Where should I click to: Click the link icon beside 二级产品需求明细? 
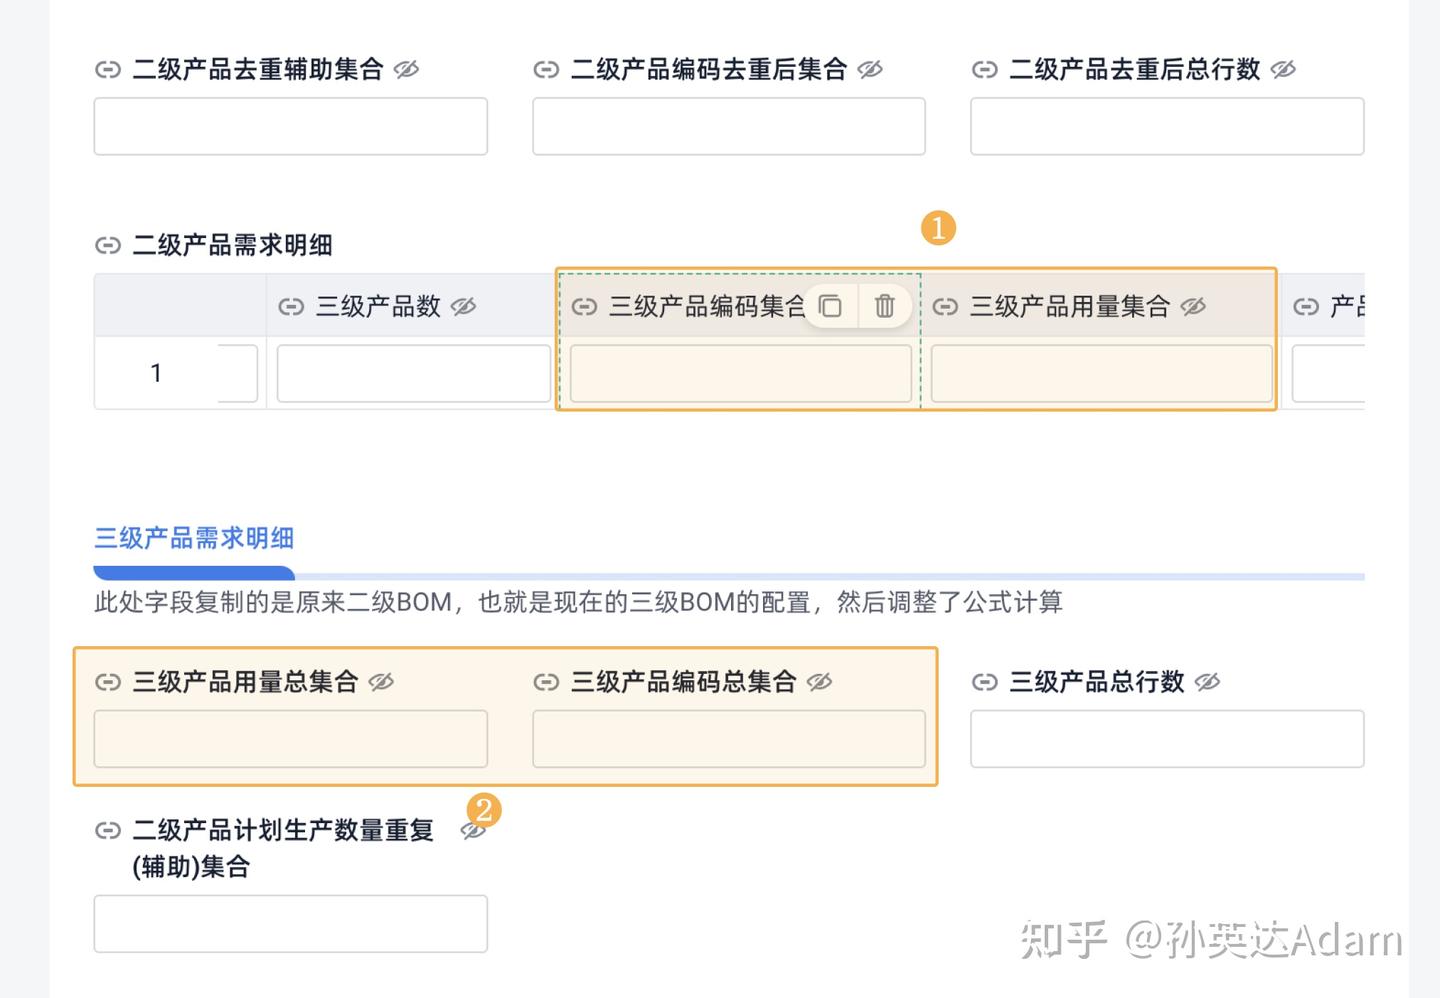coord(108,244)
